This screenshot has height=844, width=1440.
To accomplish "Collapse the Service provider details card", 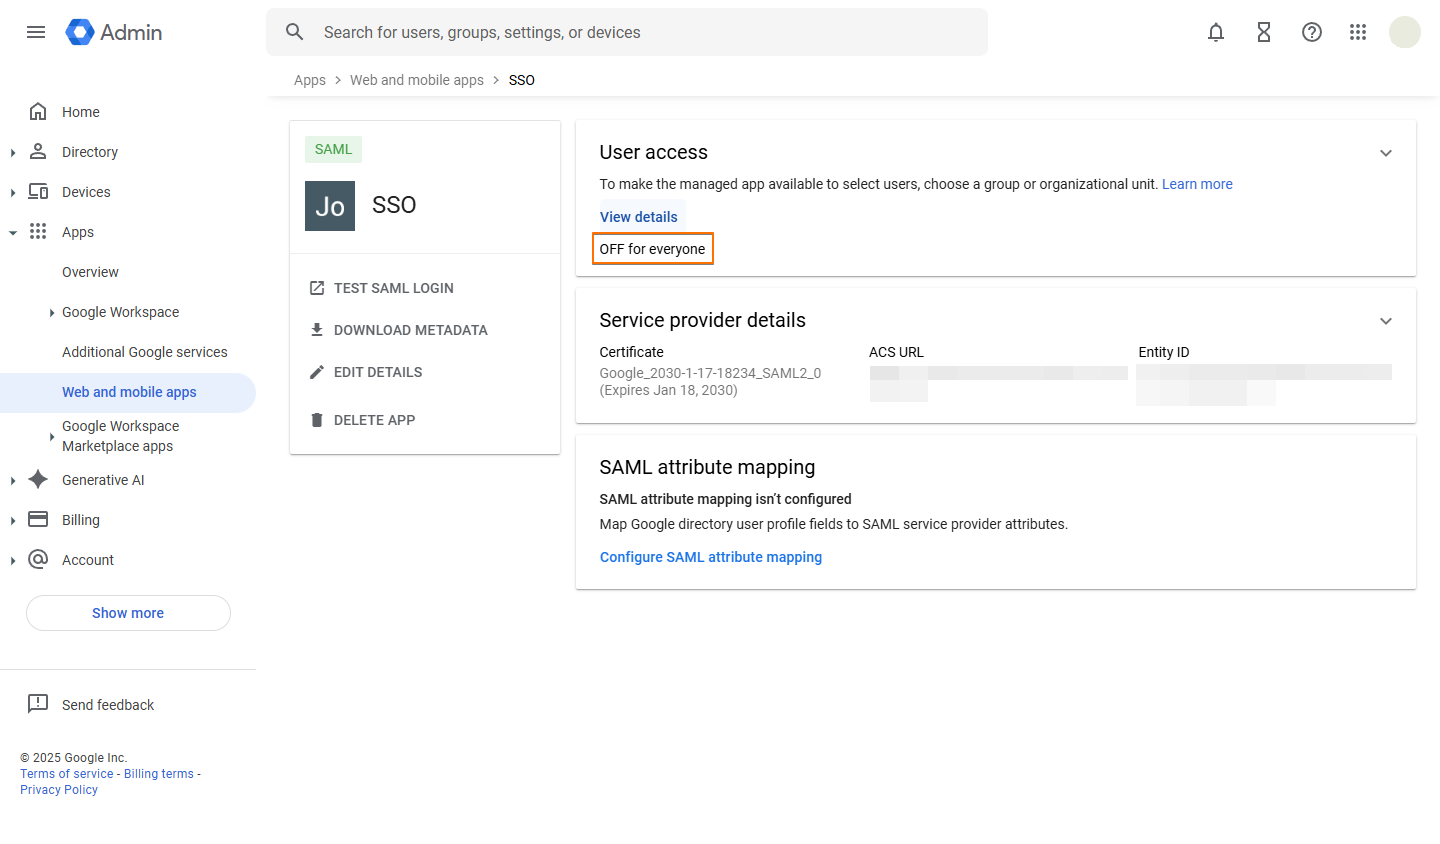I will [x=1386, y=320].
